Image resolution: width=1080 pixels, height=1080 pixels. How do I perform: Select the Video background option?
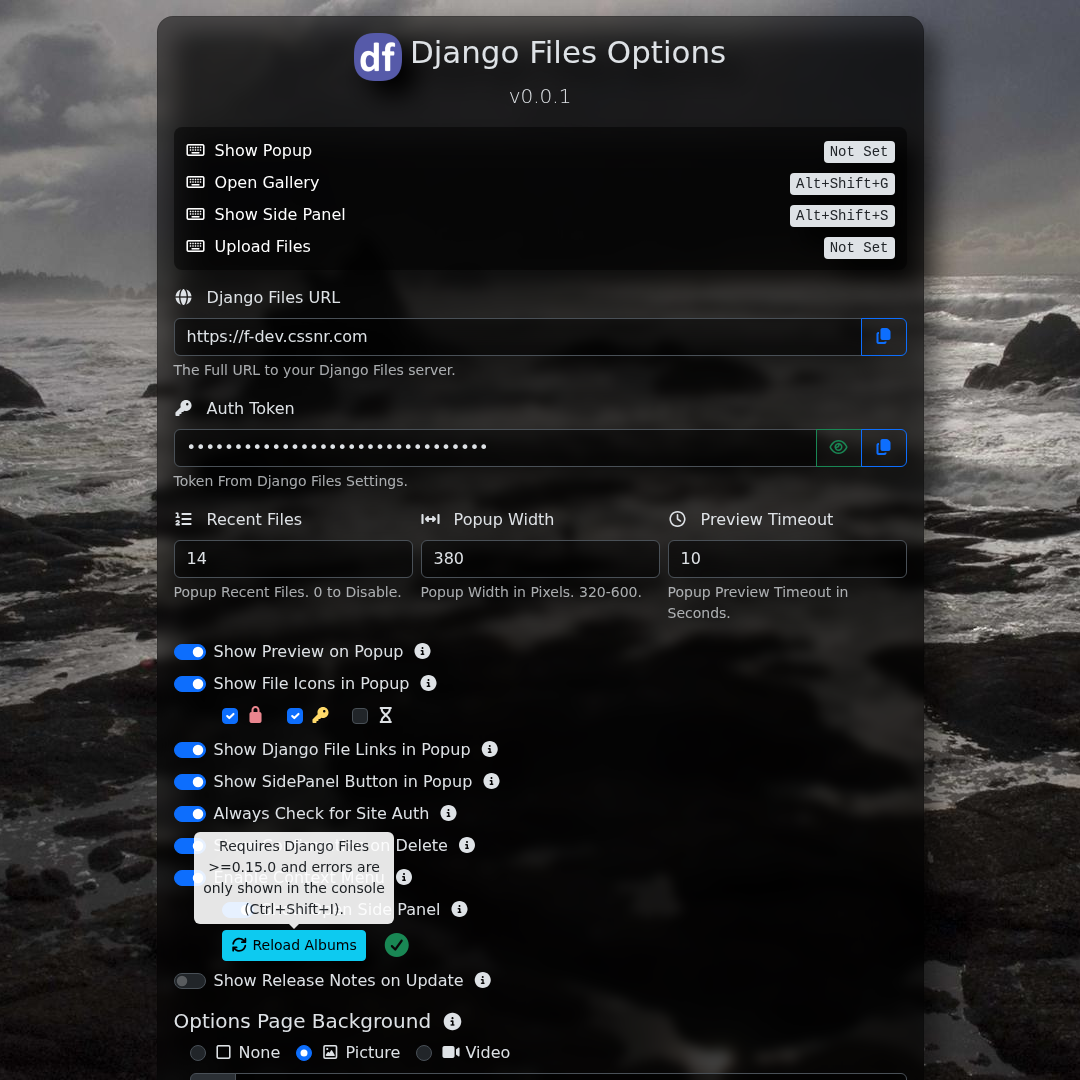(424, 1053)
